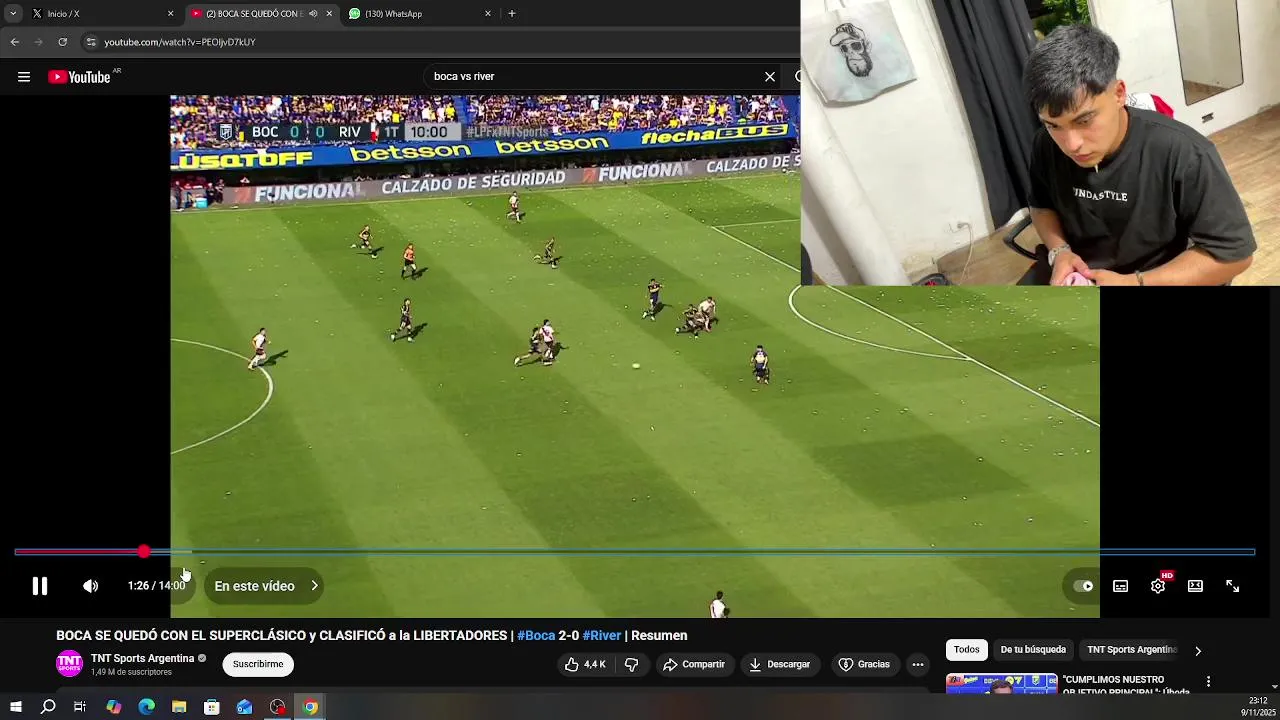Mute the video with the speaker icon

pos(90,586)
